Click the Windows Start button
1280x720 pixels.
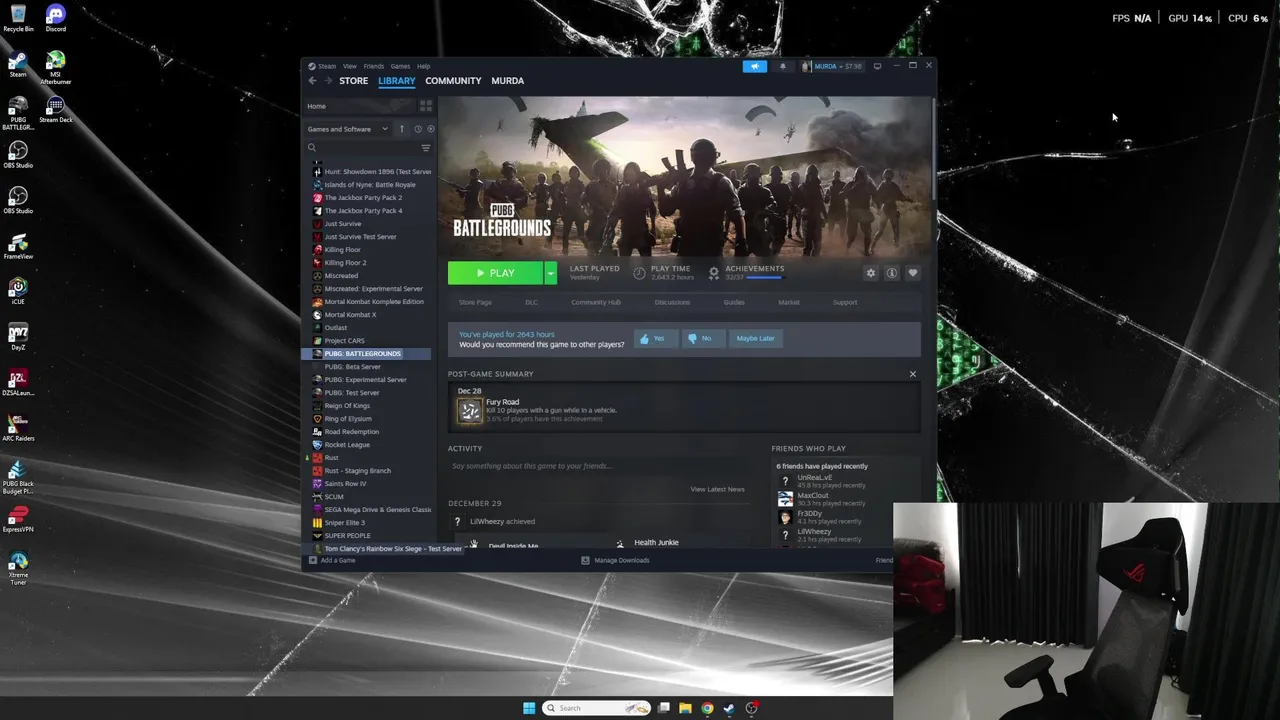[x=529, y=708]
